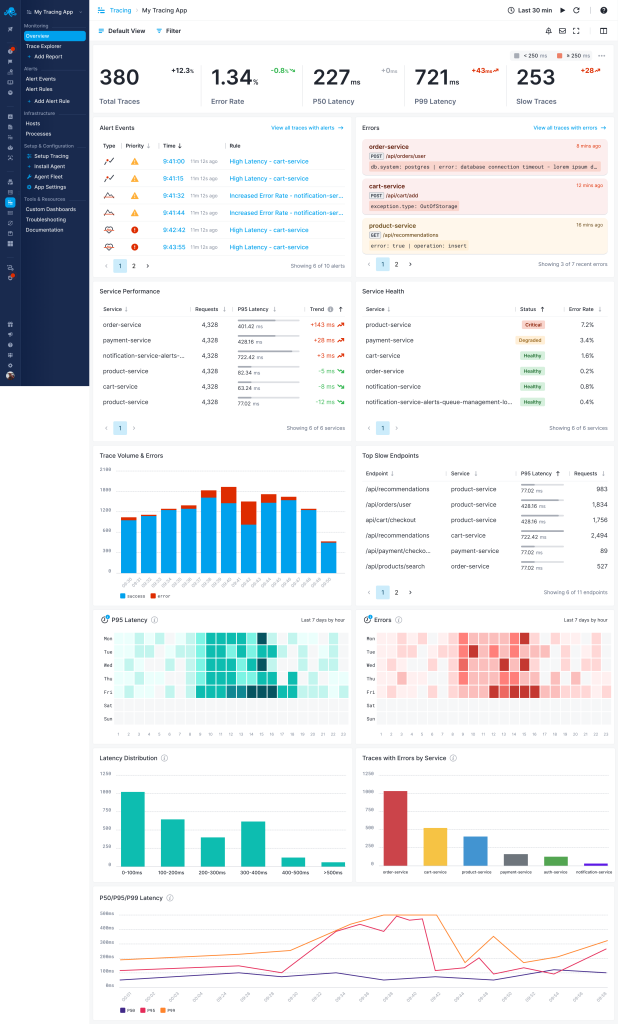The width and height of the screenshot is (618, 1024).
Task: Click info icon next to Latency Distribution
Action: coord(164,758)
